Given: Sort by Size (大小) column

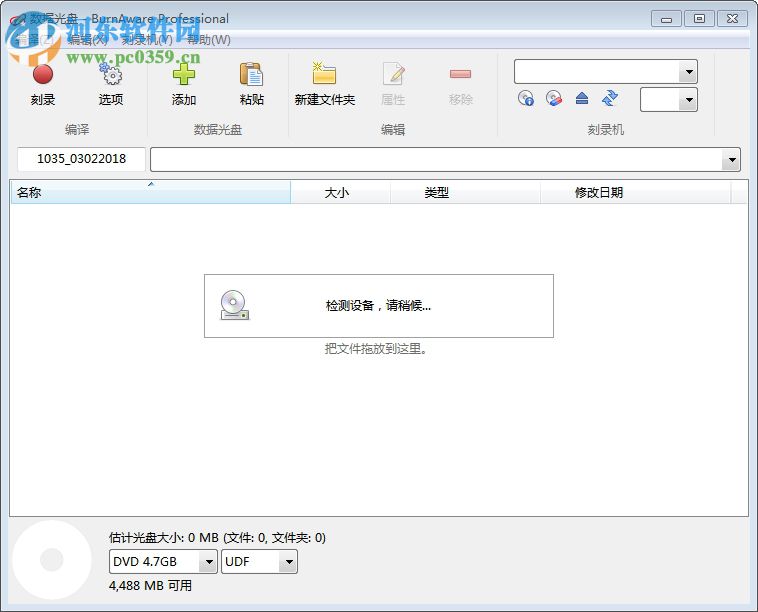Looking at the screenshot, I should [x=340, y=192].
